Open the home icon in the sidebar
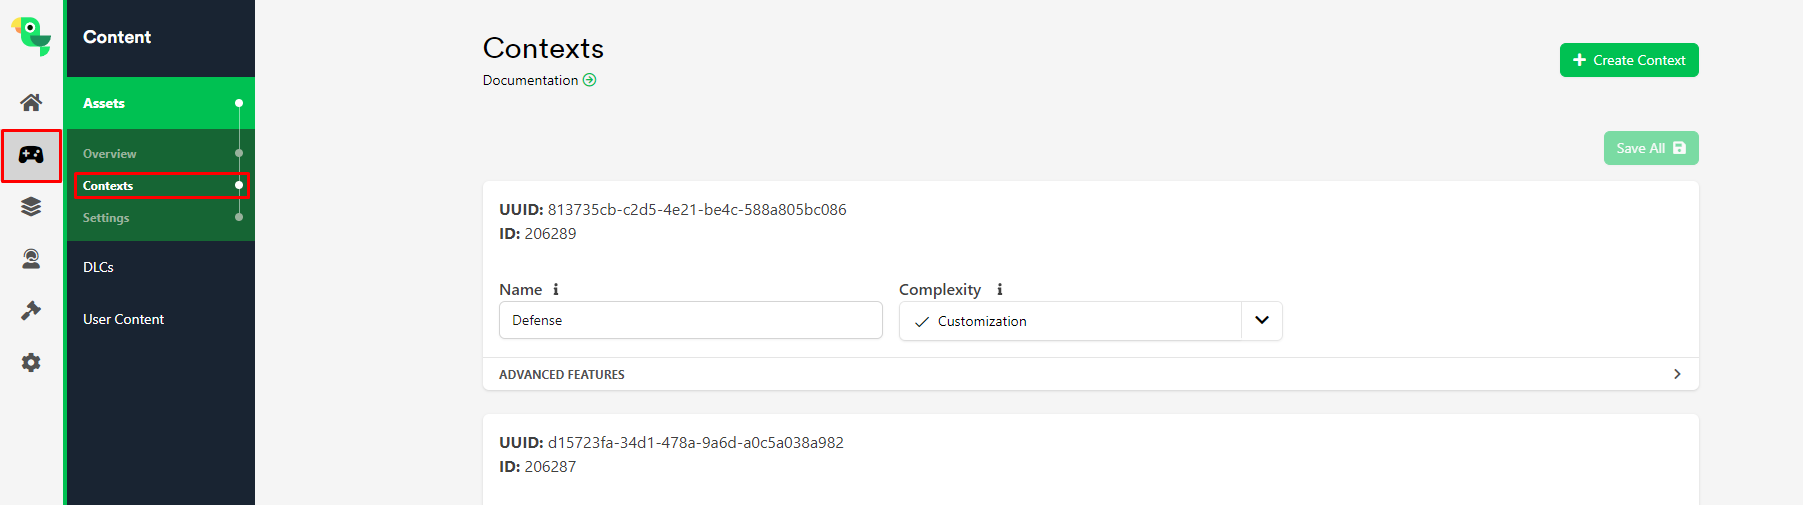 pos(31,103)
